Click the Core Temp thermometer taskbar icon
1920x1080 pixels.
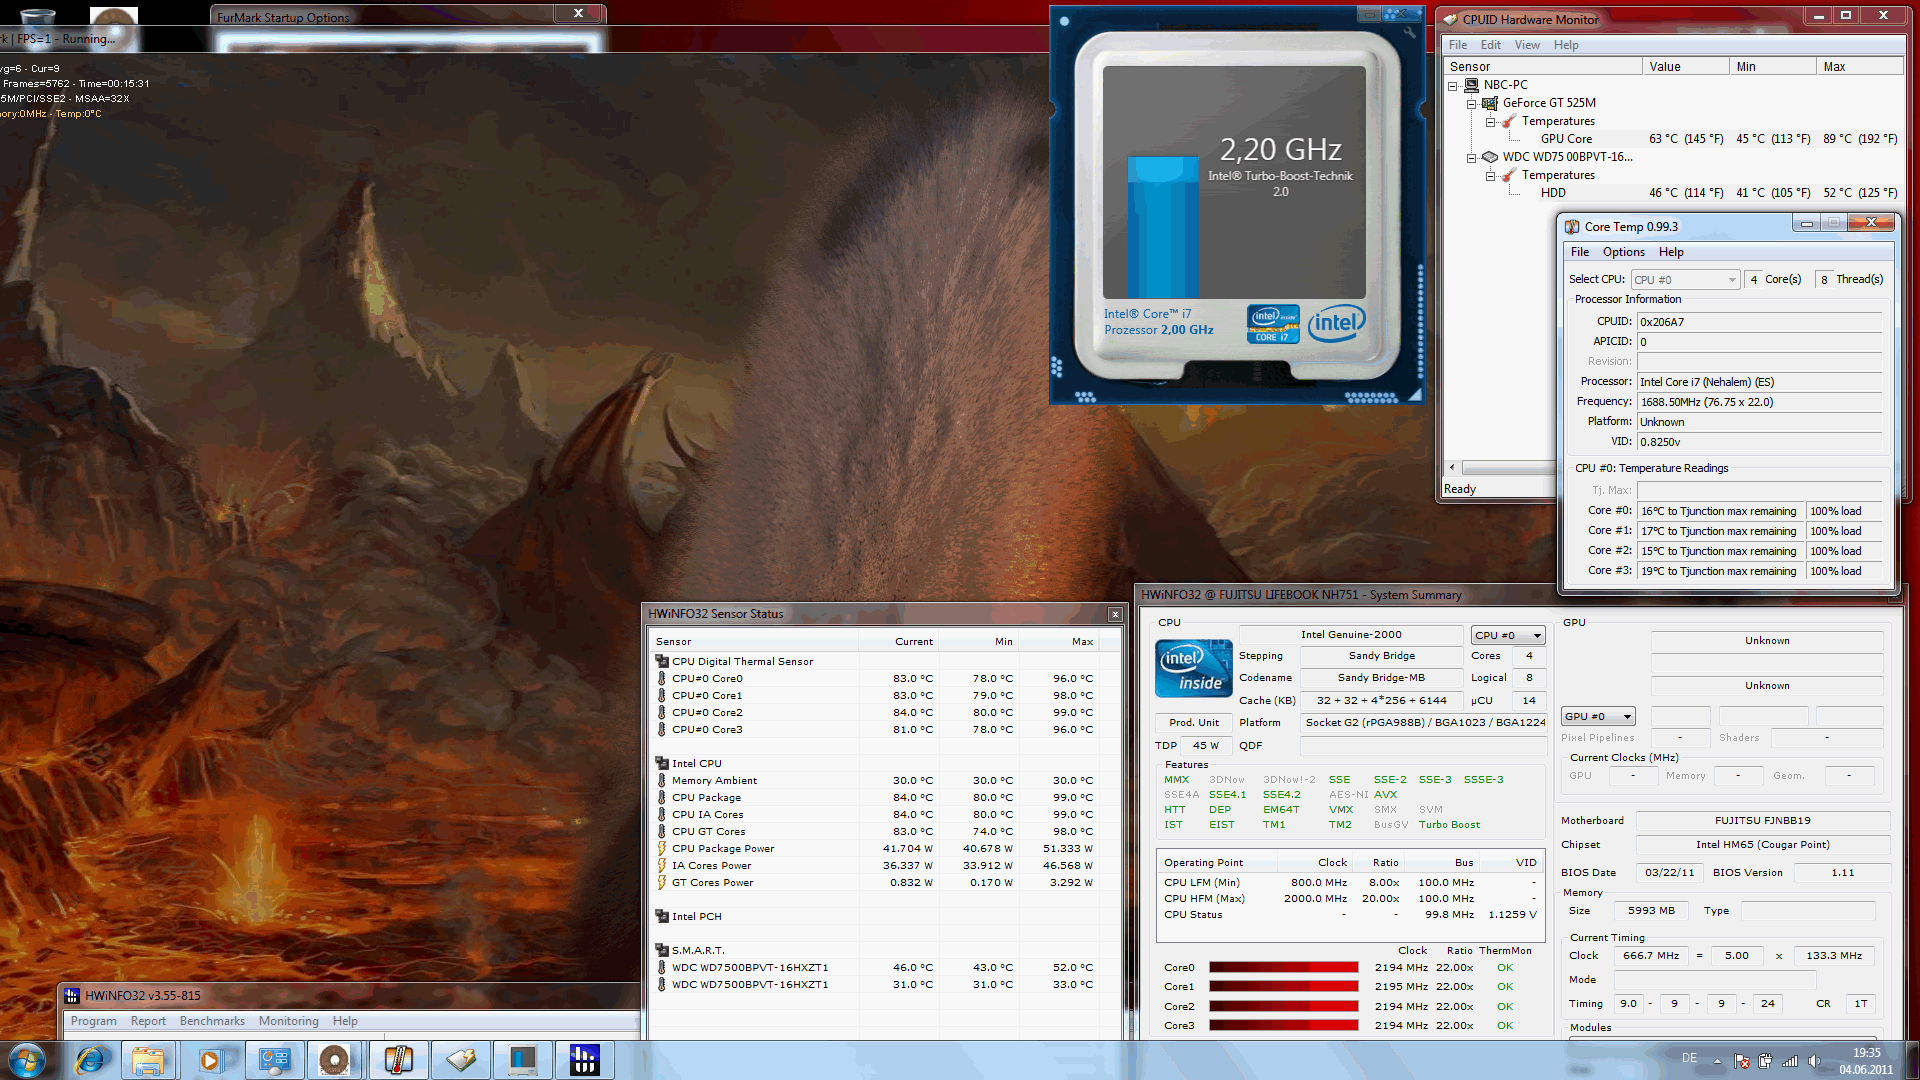pos(398,1060)
